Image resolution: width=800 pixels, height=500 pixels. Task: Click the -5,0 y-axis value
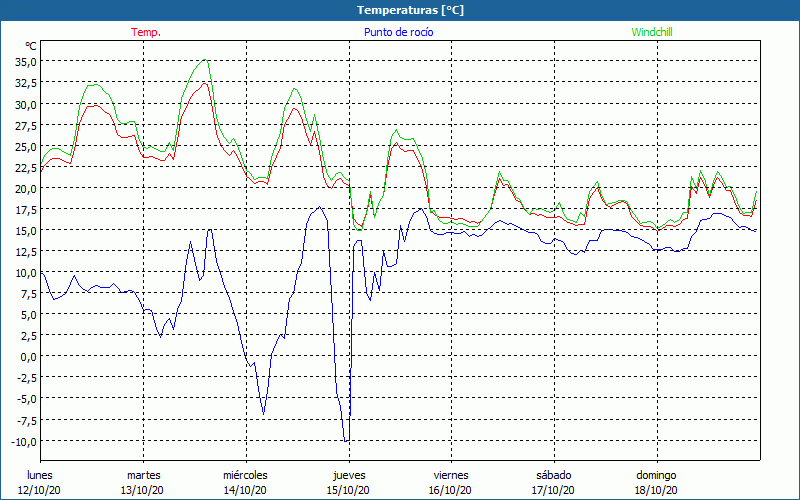[26, 399]
